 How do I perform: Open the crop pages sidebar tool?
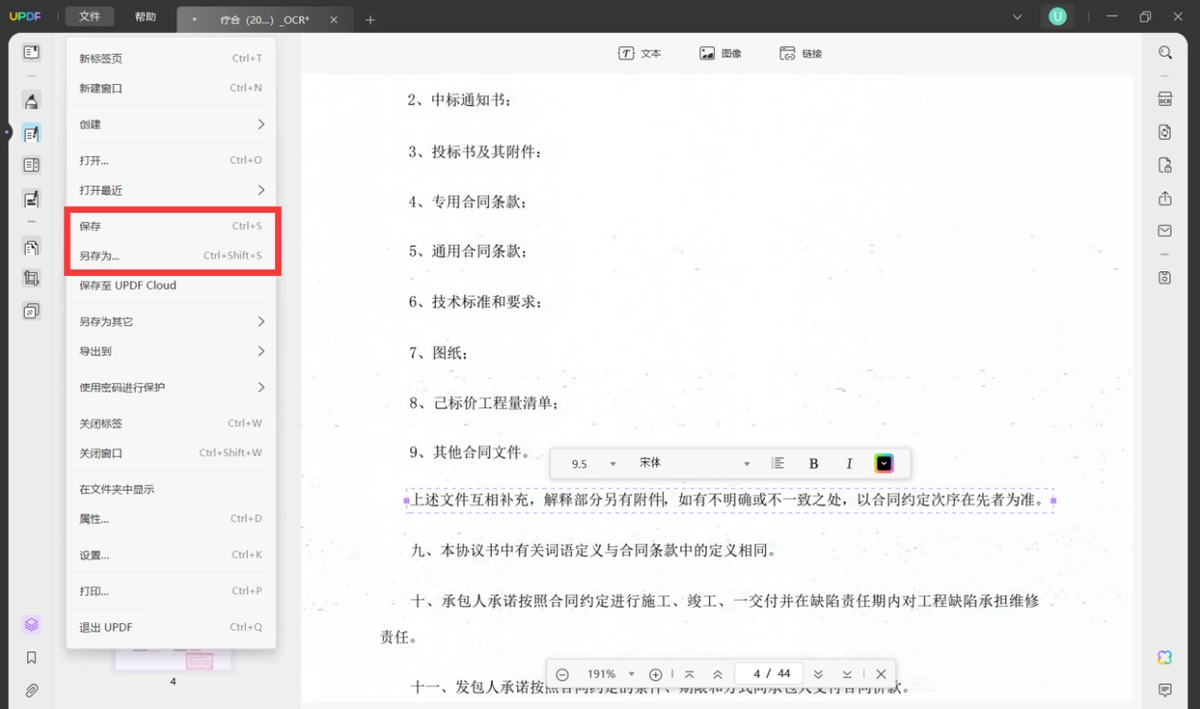point(31,278)
